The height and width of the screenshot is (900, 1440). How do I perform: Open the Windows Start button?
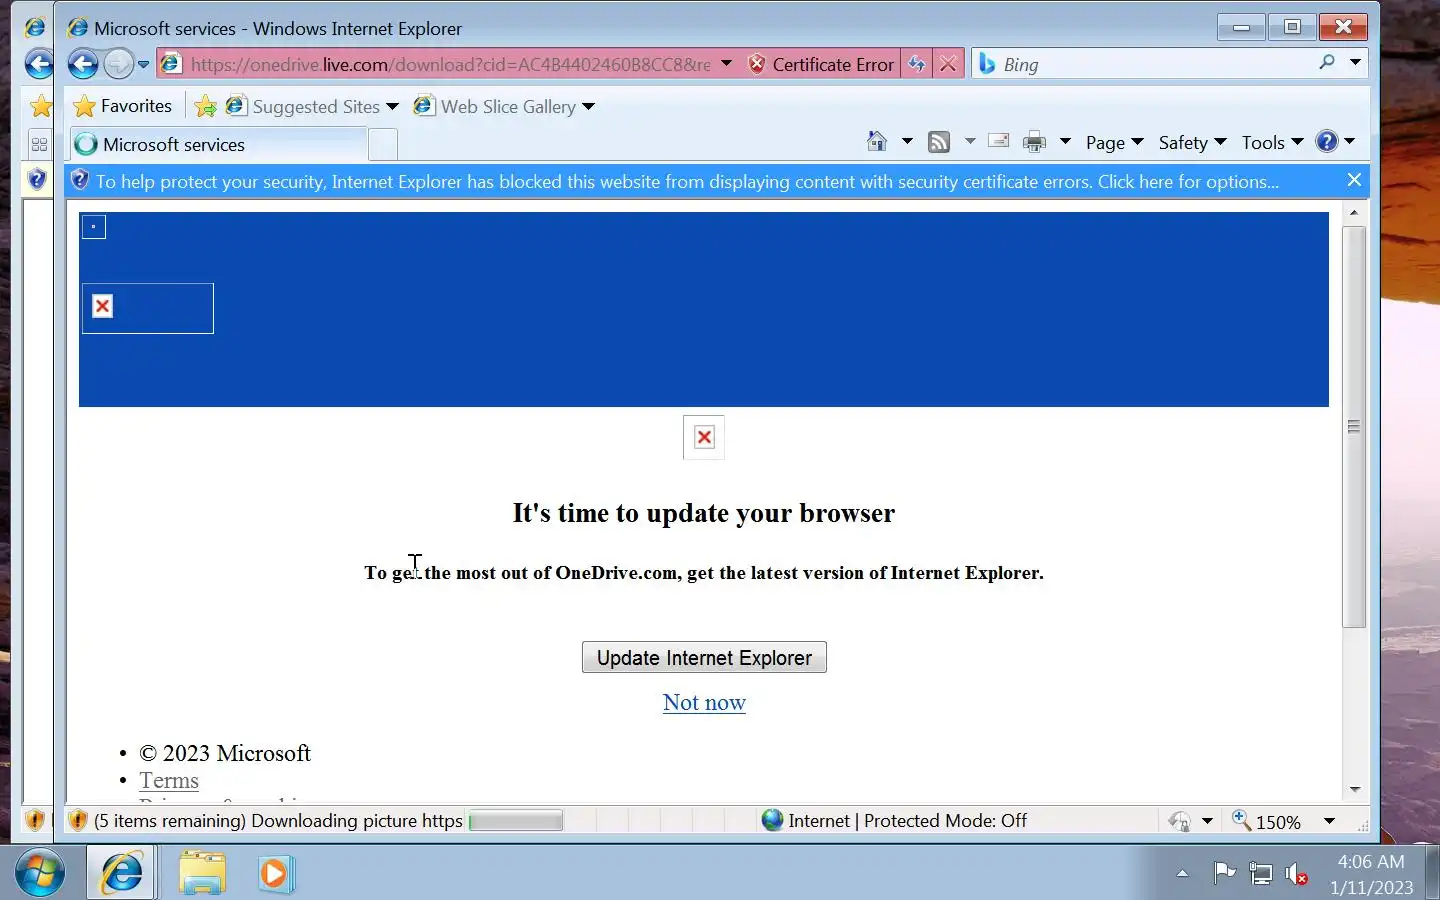pos(40,873)
